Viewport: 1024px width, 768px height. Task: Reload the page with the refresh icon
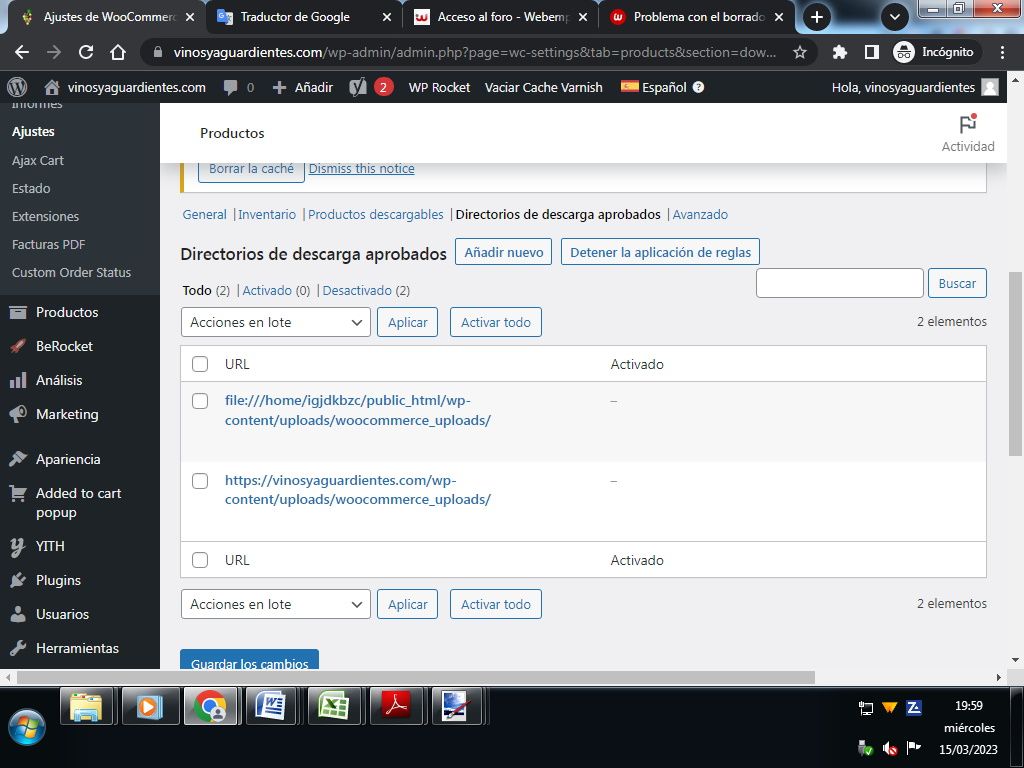86,52
